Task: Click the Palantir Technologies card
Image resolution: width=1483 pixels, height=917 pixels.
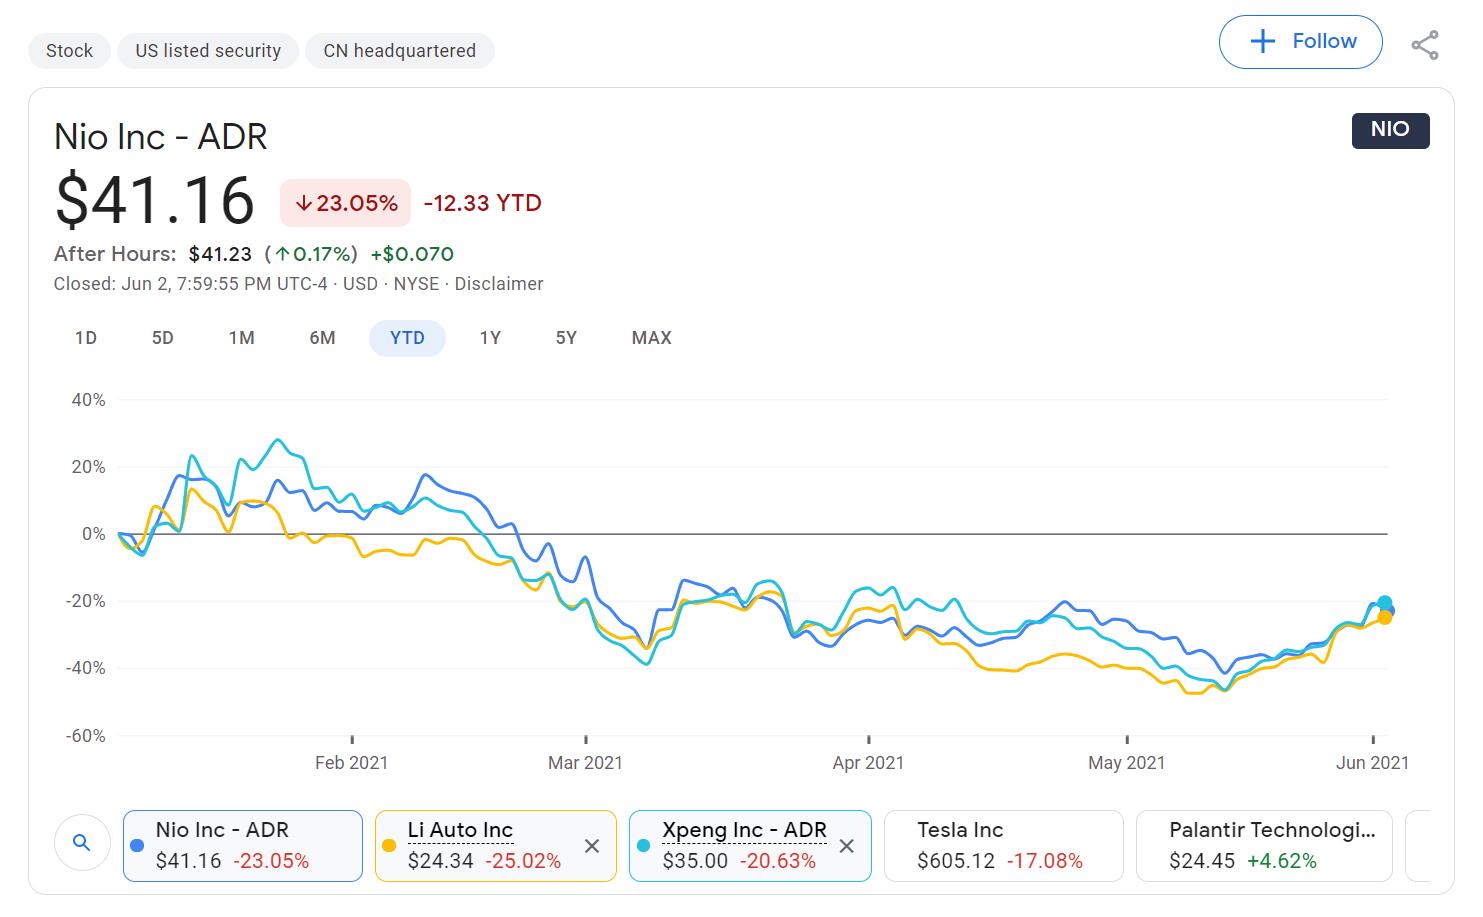Action: coord(1264,845)
